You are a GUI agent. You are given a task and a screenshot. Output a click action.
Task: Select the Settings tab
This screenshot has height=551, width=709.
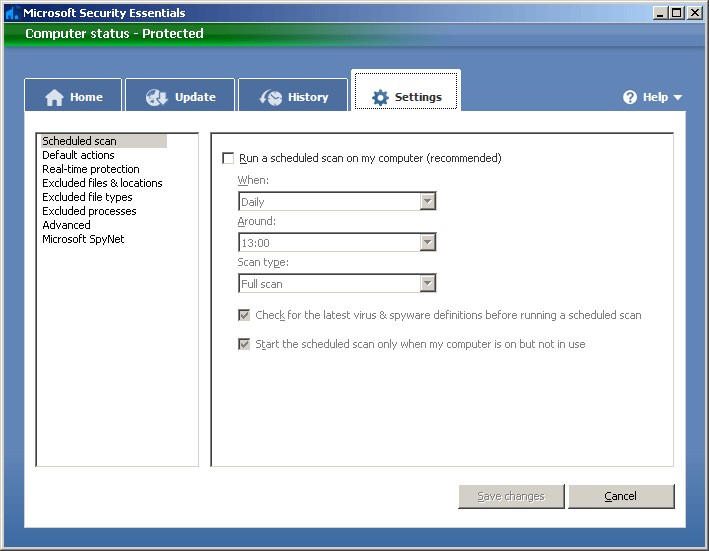(406, 91)
